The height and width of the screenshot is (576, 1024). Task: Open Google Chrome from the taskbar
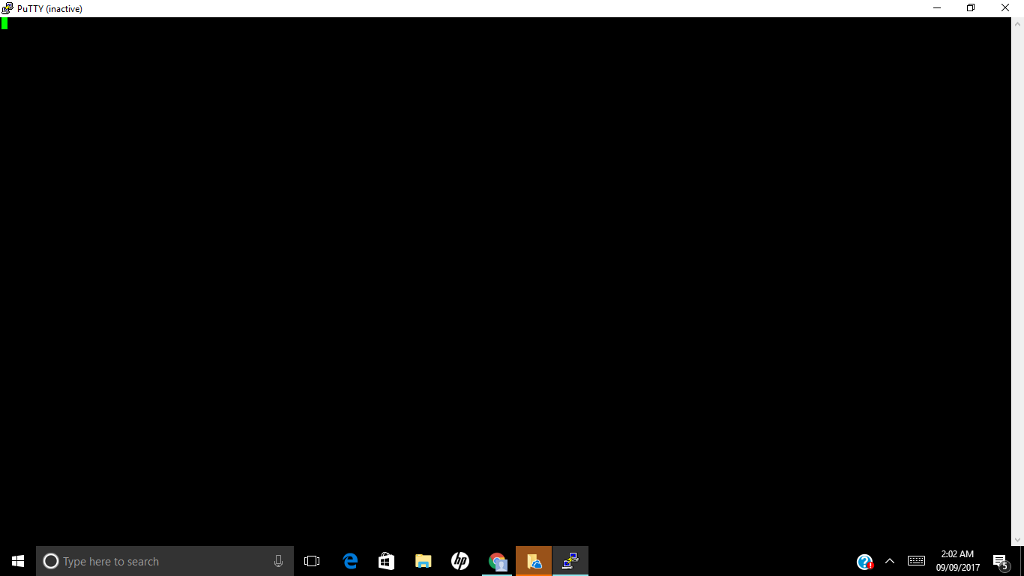[497, 561]
